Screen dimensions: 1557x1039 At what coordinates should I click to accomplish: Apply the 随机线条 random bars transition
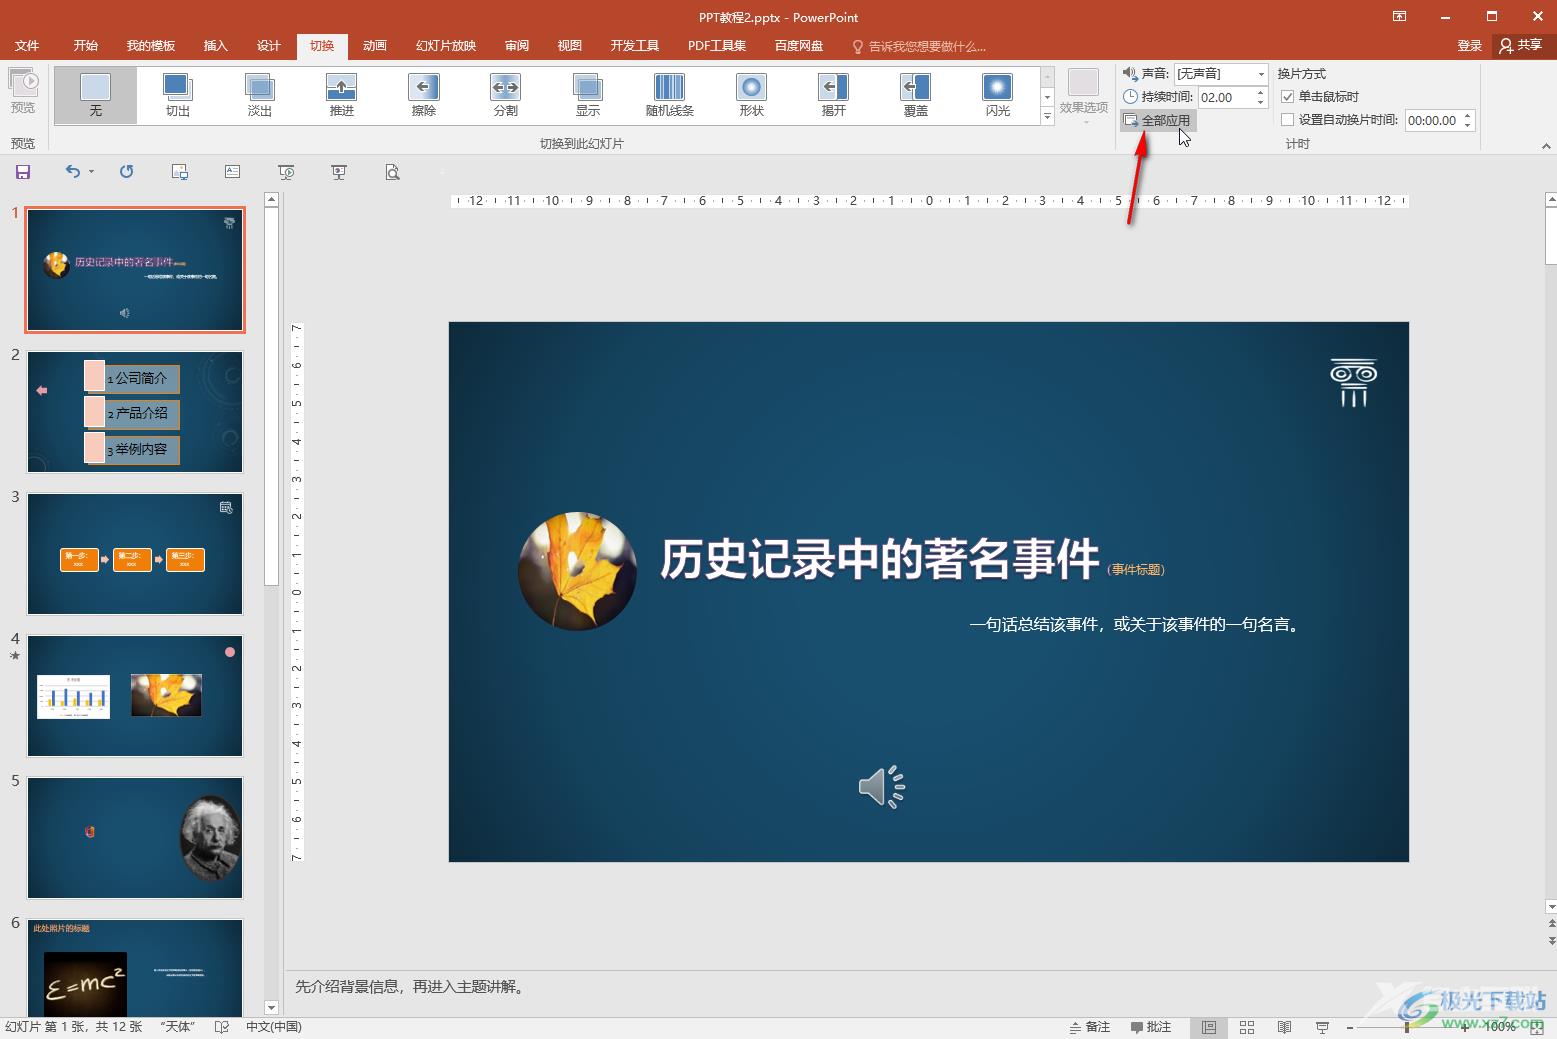click(x=670, y=95)
